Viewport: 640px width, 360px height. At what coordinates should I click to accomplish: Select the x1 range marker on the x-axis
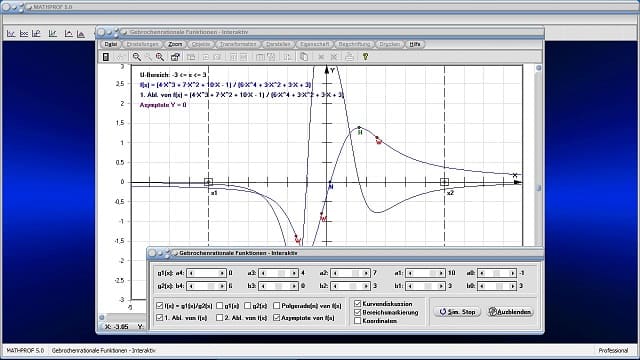(x=208, y=182)
